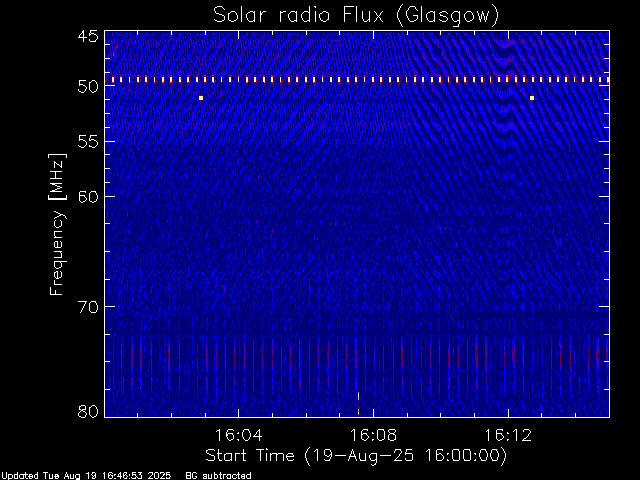Click the 'Frequency [MHz]' axis label
Image resolution: width=640 pixels, height=480 pixels.
[x=57, y=224]
